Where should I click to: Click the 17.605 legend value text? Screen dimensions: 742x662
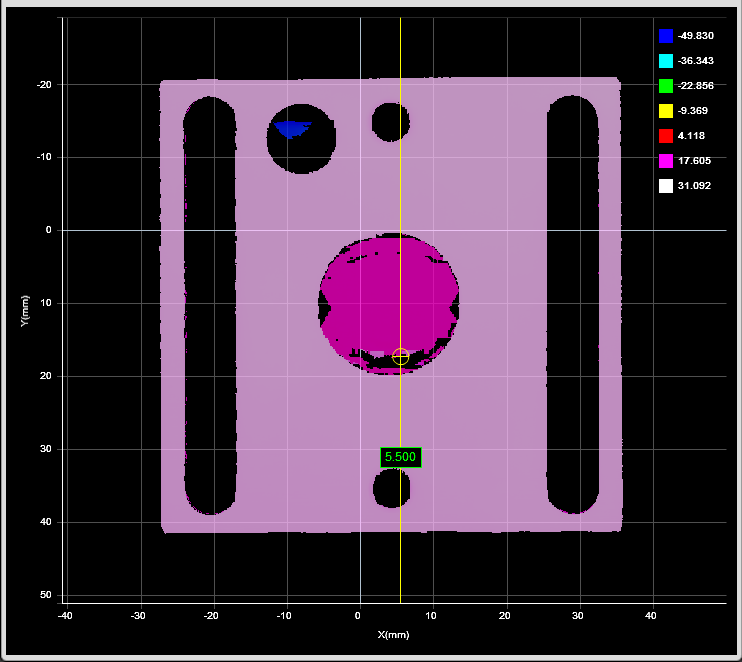pyautogui.click(x=694, y=161)
